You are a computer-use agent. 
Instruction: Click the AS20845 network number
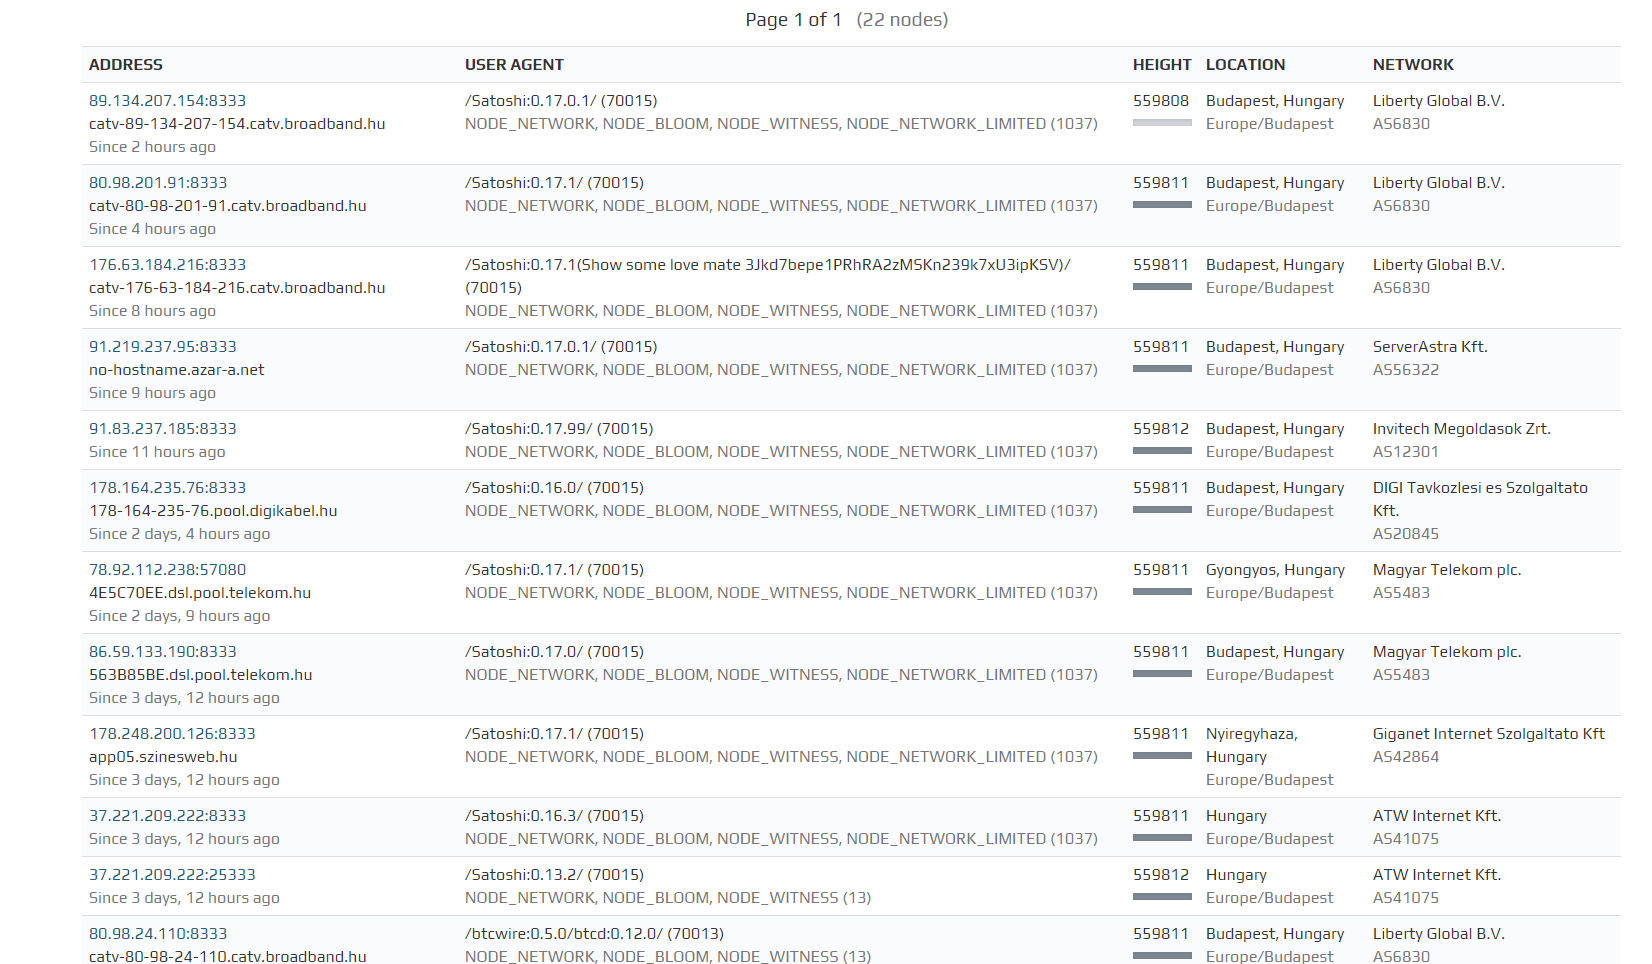[x=1406, y=534]
